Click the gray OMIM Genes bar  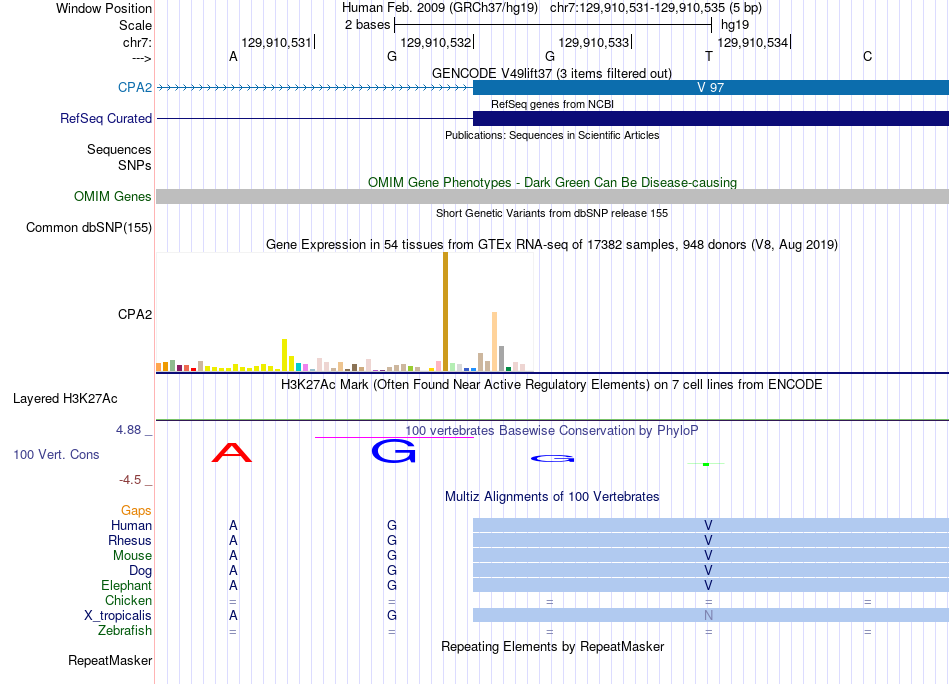[553, 196]
